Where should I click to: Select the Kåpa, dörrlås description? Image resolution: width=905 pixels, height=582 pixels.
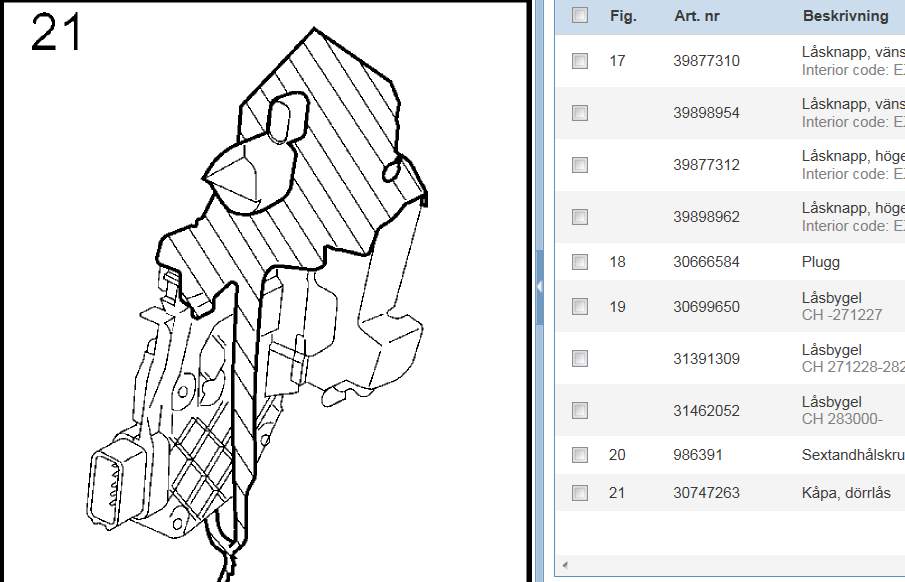(845, 493)
